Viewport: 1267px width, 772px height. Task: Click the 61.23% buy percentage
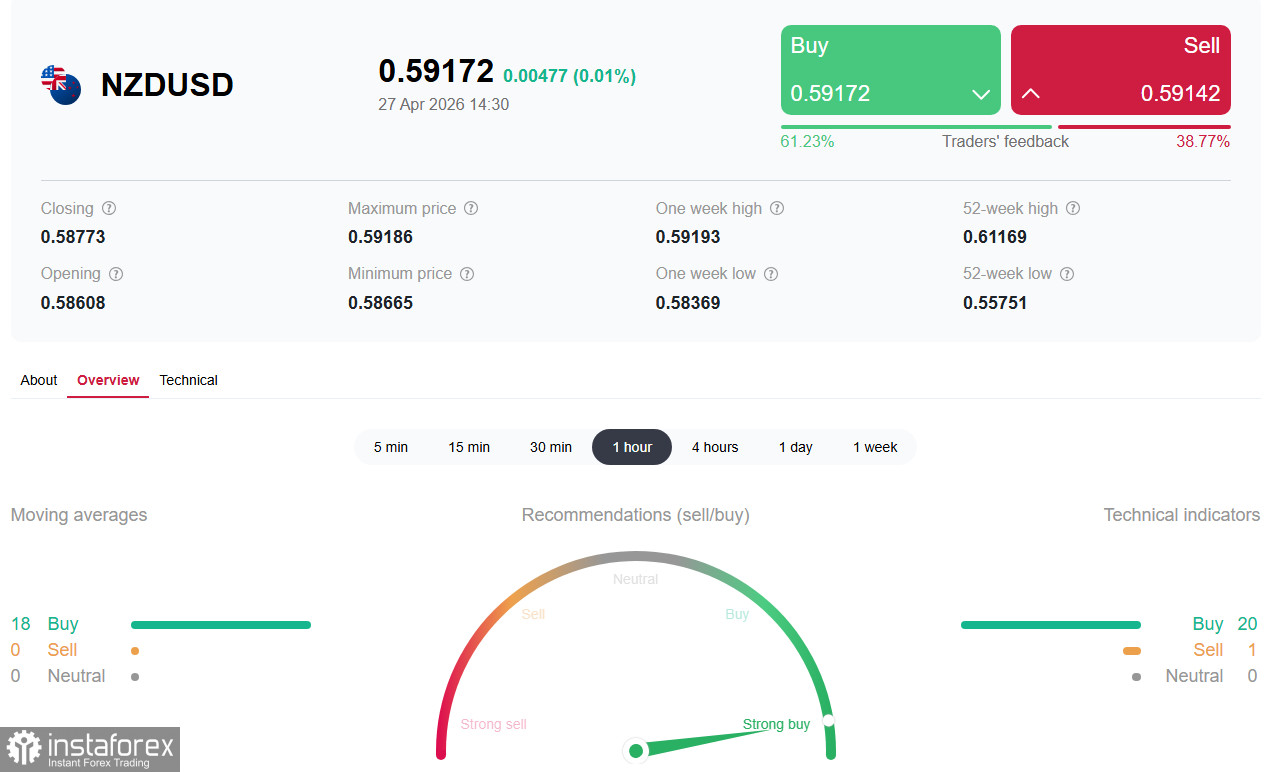coord(807,142)
